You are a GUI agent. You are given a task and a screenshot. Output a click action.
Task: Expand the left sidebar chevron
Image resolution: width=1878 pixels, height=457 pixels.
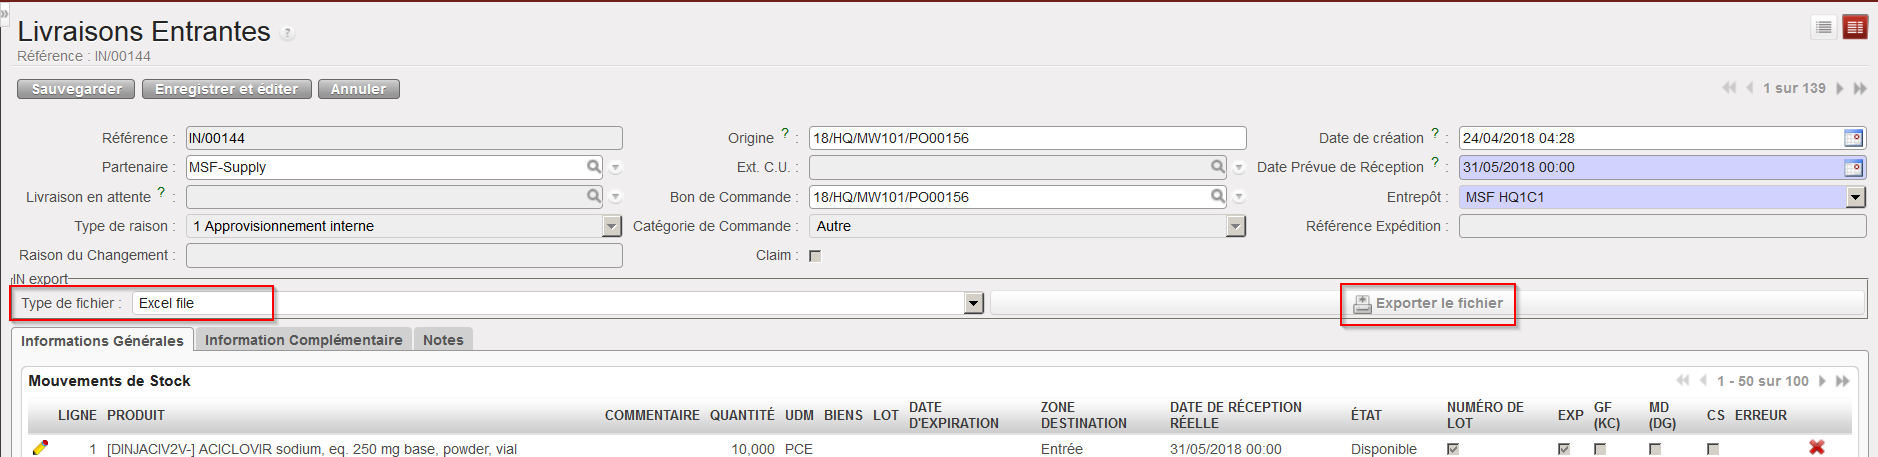4,14
